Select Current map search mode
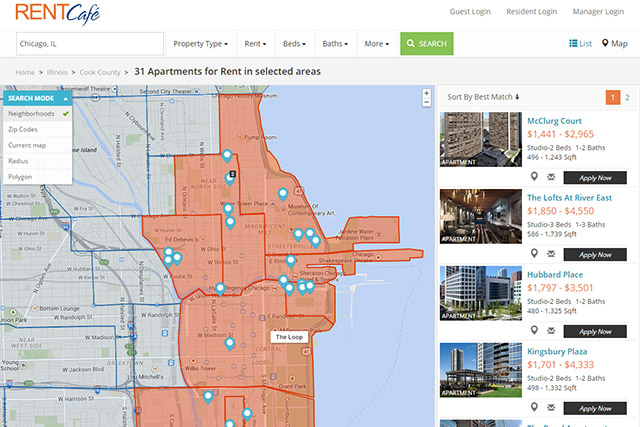 (38, 145)
